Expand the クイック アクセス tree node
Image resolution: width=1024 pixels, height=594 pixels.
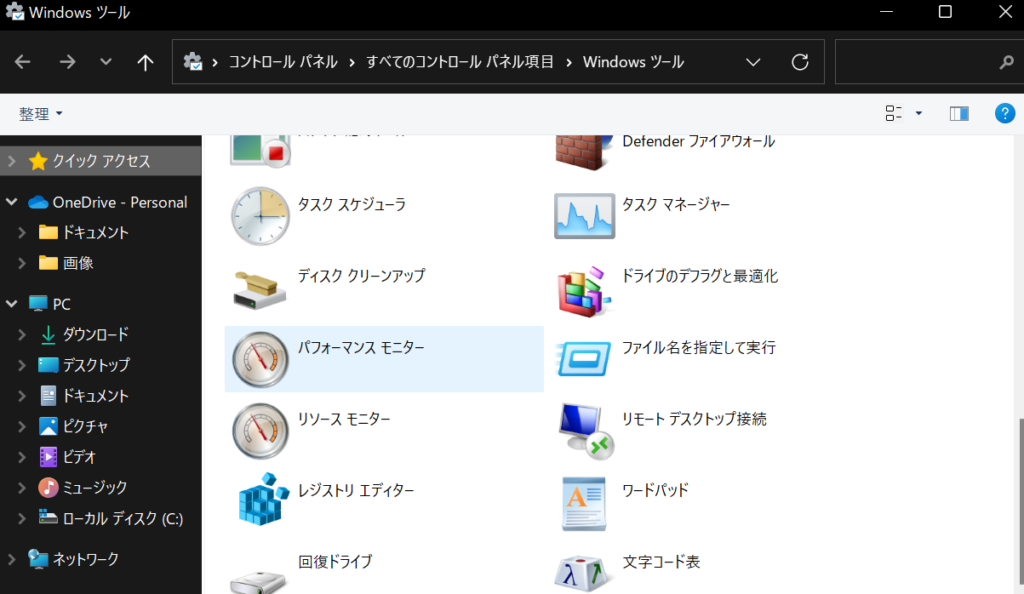pyautogui.click(x=11, y=161)
